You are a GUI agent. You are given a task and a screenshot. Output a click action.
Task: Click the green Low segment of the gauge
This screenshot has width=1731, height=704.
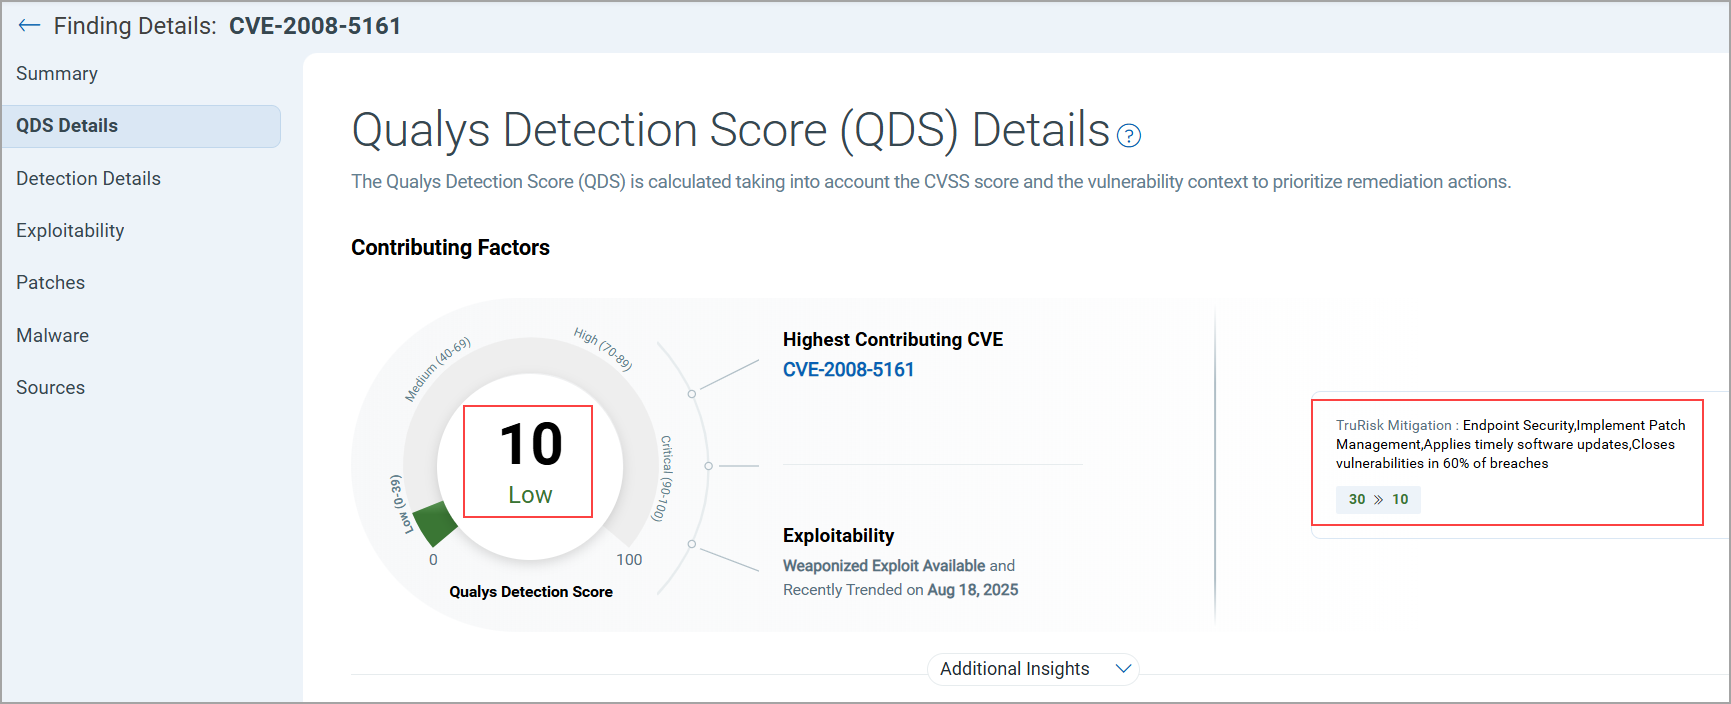[x=434, y=522]
